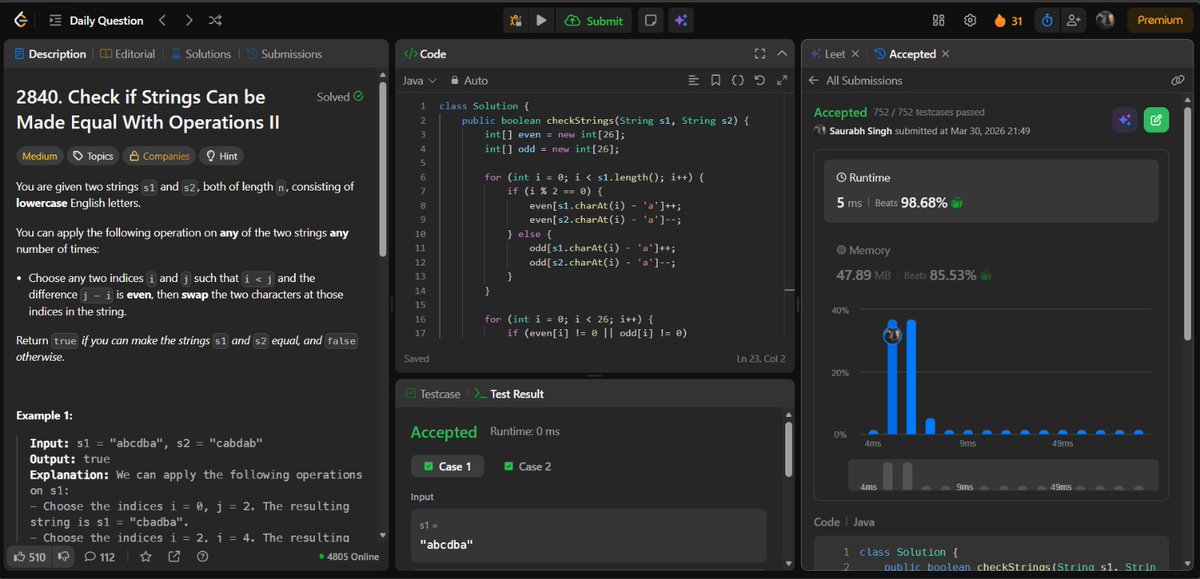The height and width of the screenshot is (579, 1200).
Task: Open the layout grid icon
Action: click(938, 20)
